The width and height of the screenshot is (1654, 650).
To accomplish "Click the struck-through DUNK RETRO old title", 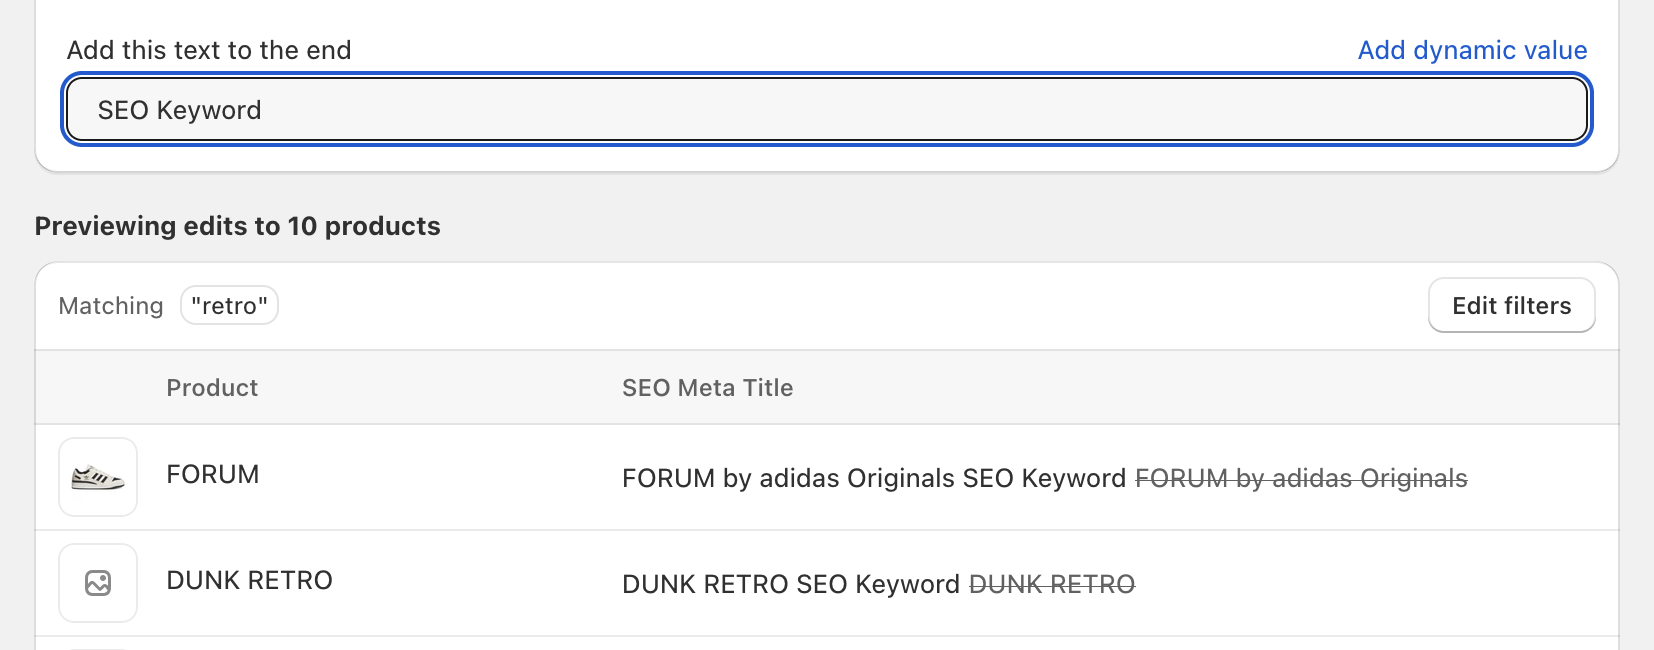I will pos(1052,584).
